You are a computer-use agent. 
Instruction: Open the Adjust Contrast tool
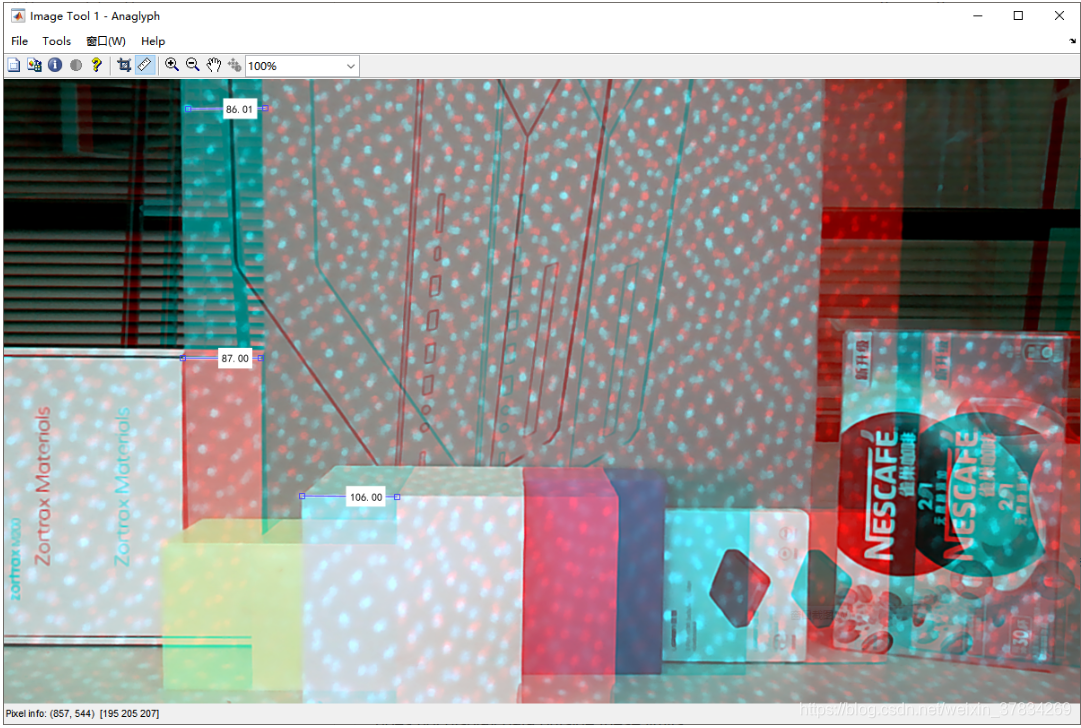[75, 65]
